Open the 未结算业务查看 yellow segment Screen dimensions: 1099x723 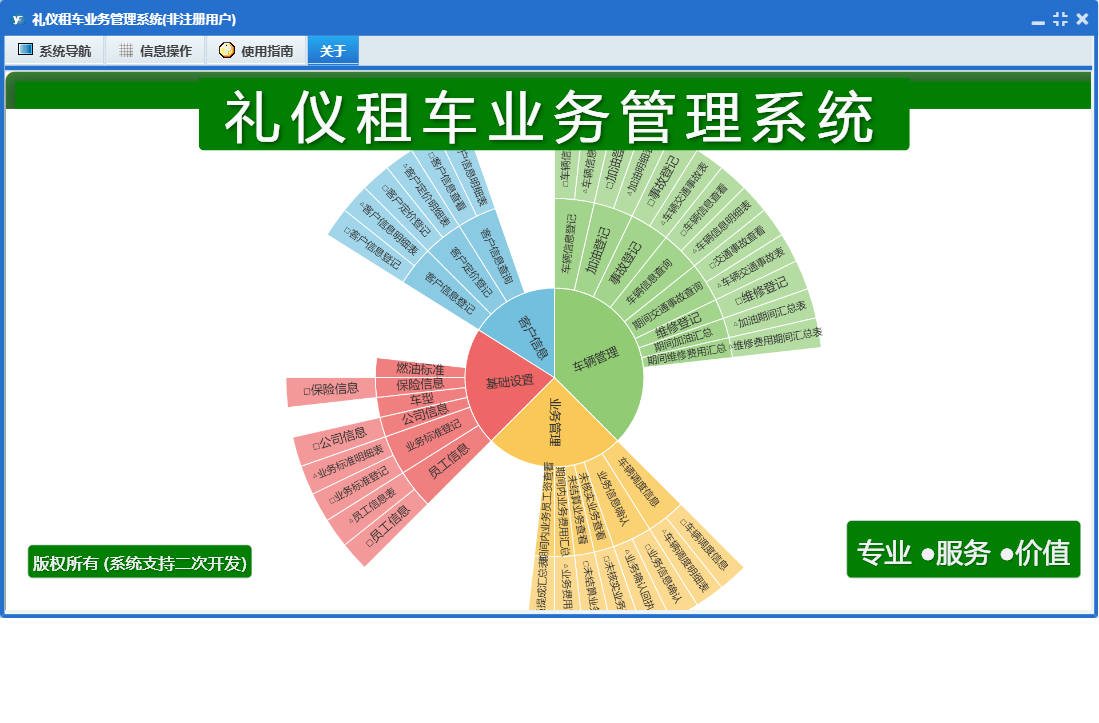[578, 509]
